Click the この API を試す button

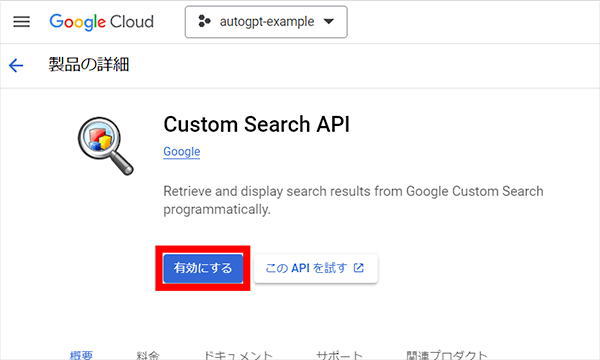coord(316,268)
